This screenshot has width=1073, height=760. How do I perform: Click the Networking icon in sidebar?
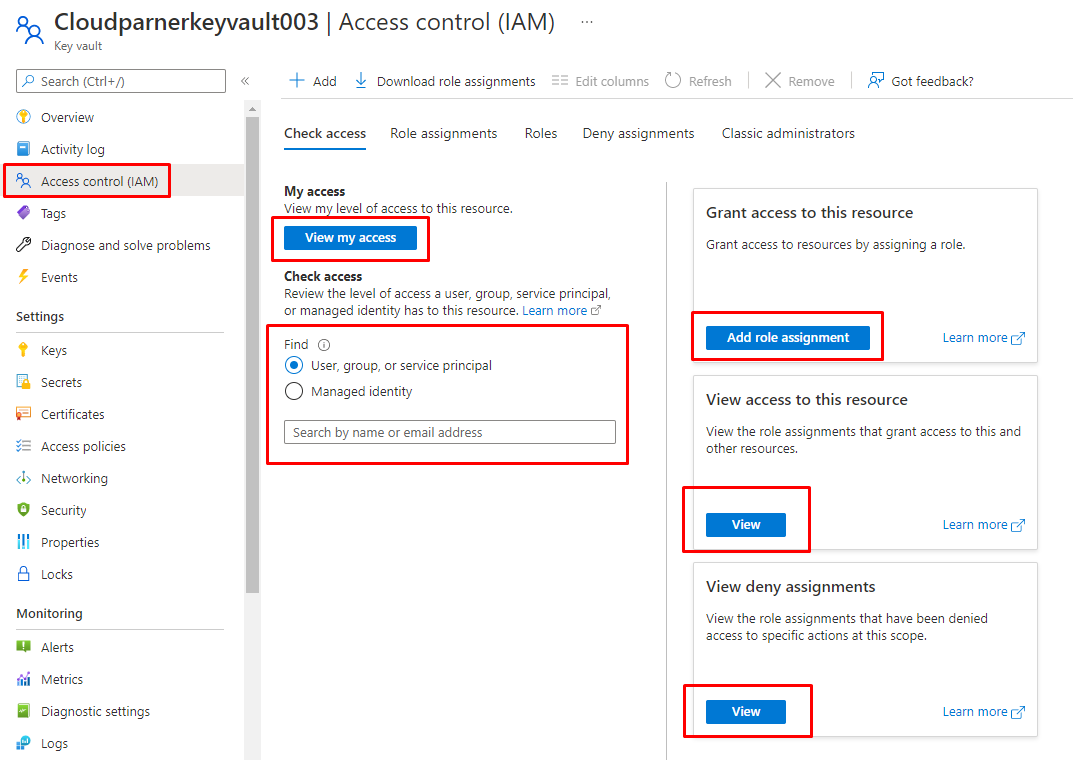point(24,478)
